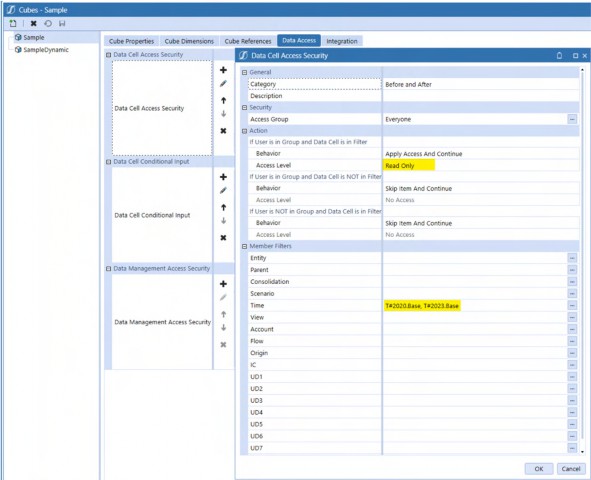Add a Data Management Access Security item
591x480 pixels.
tap(223, 284)
